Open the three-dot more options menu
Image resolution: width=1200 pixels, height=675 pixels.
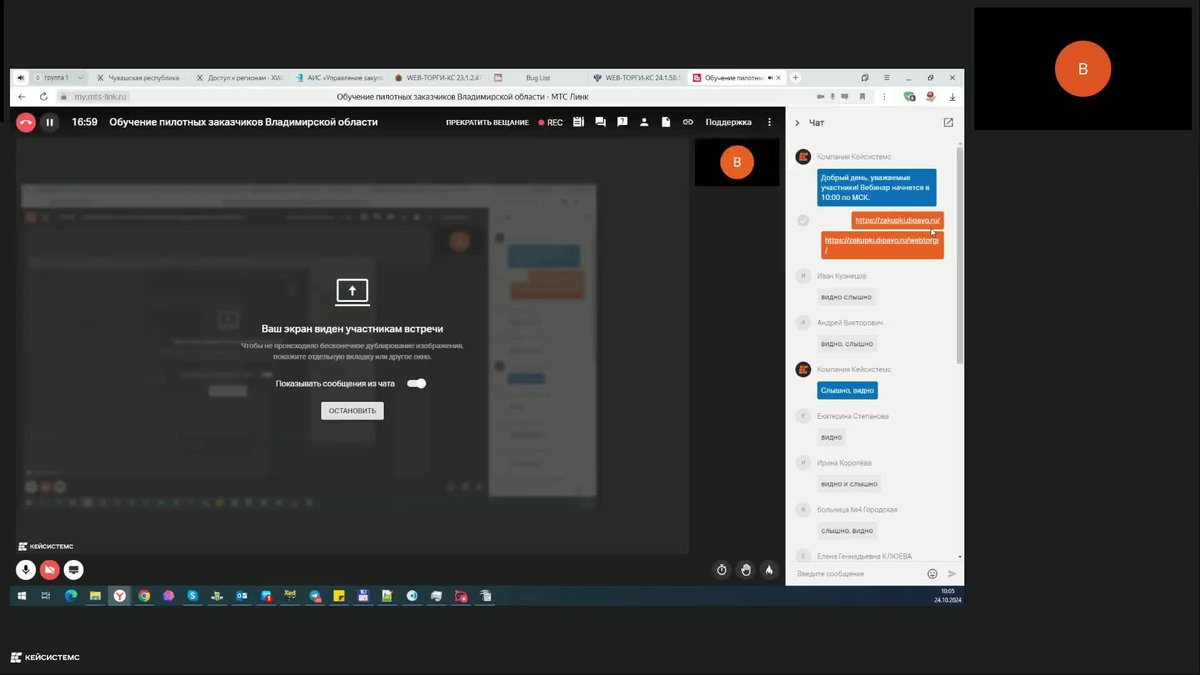coord(769,122)
